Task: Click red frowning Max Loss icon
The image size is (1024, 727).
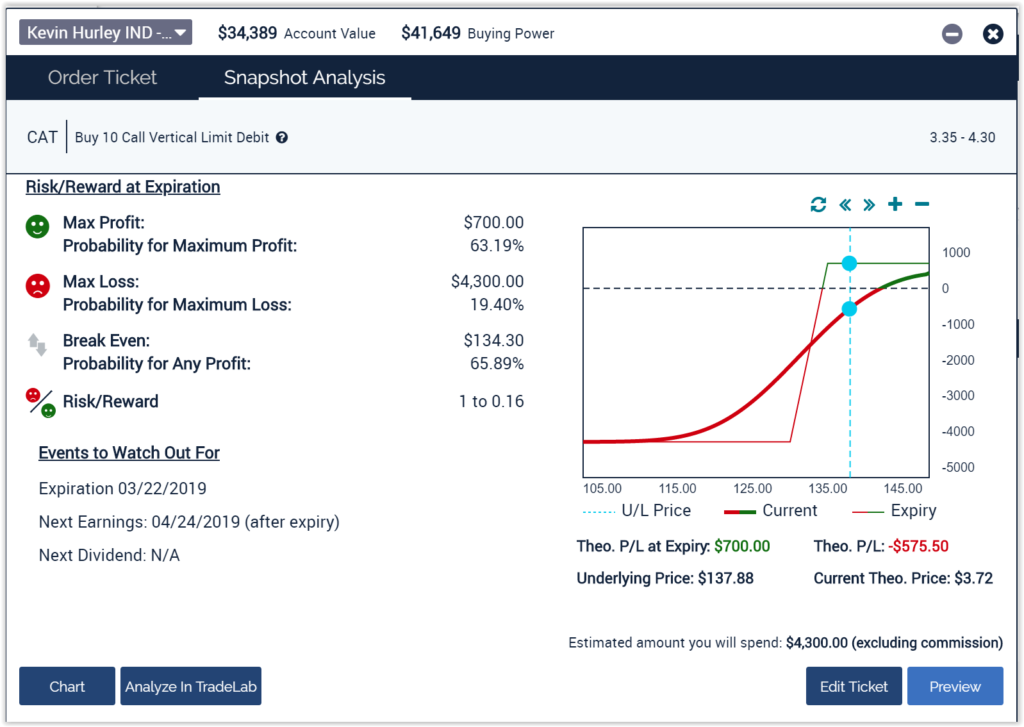Action: 37,287
